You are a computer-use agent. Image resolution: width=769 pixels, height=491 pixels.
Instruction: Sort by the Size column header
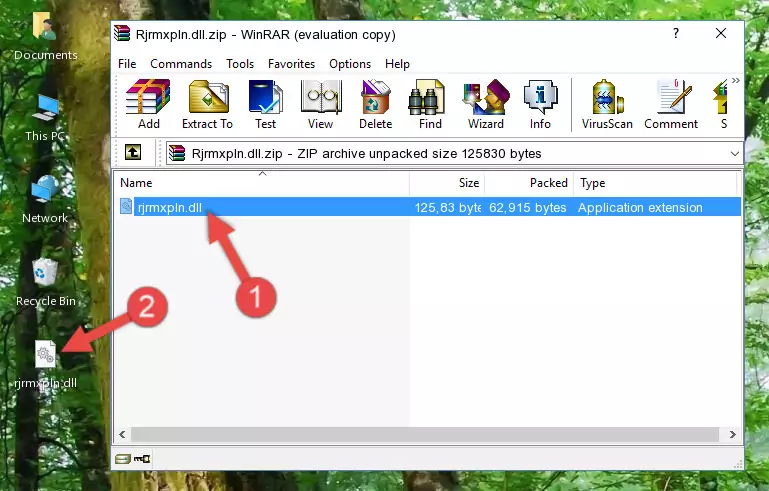447,183
